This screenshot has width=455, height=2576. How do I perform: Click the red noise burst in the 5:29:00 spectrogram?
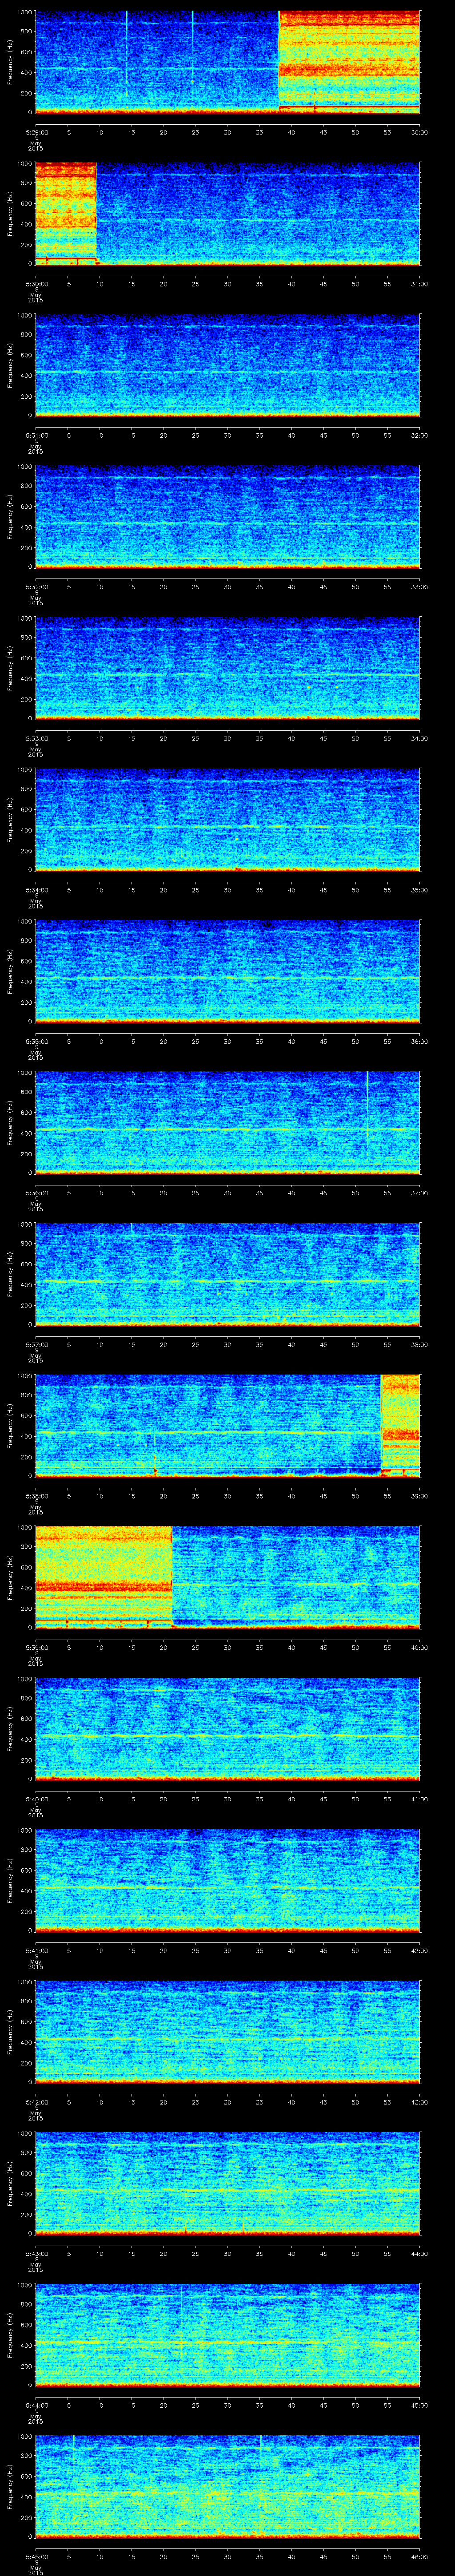(x=348, y=60)
